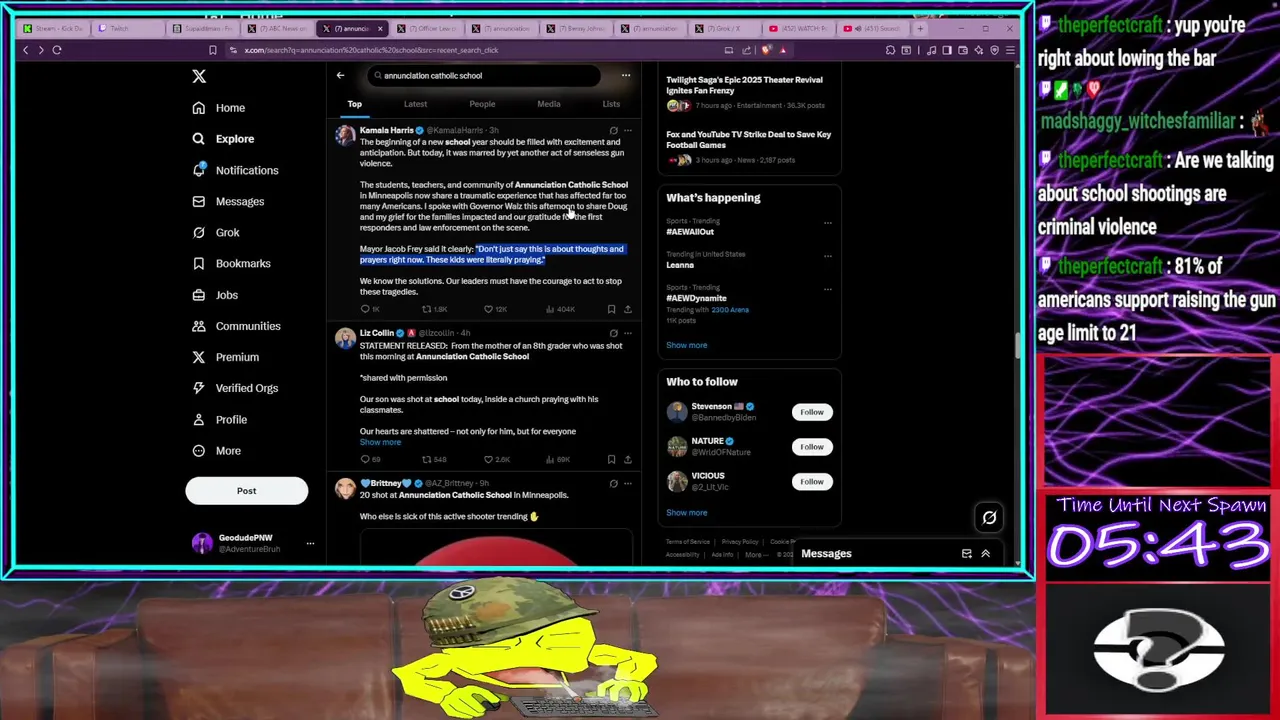Screen dimensions: 1280x720
Task: Switch to the People tab
Action: 482,104
